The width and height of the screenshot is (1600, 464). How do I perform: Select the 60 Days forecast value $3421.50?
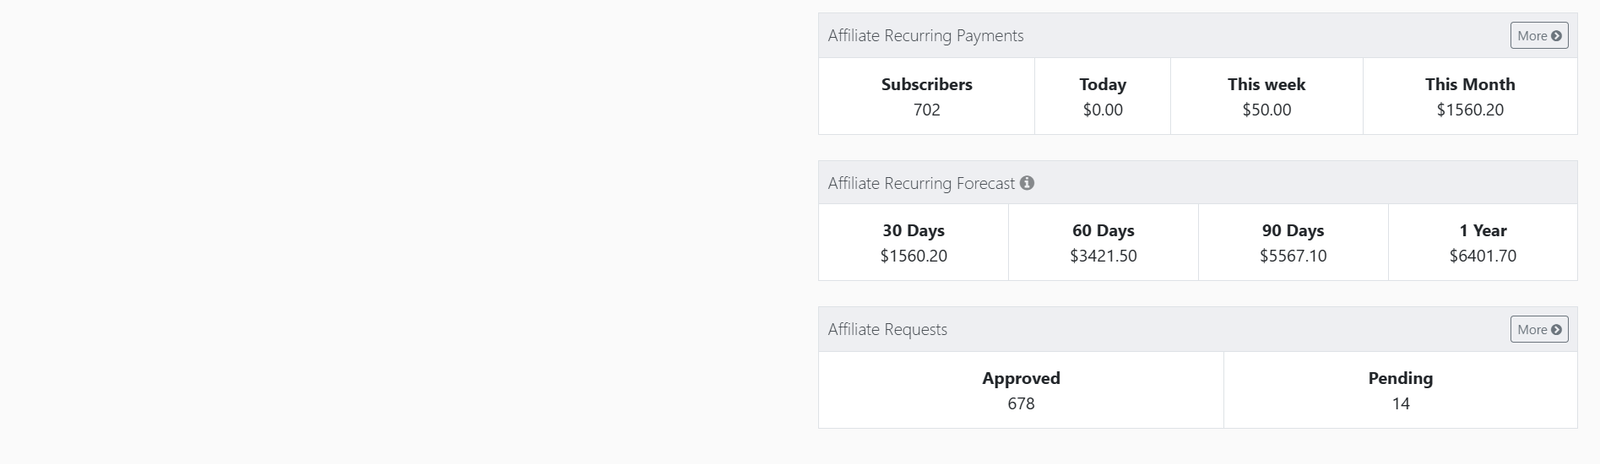pyautogui.click(x=1103, y=256)
